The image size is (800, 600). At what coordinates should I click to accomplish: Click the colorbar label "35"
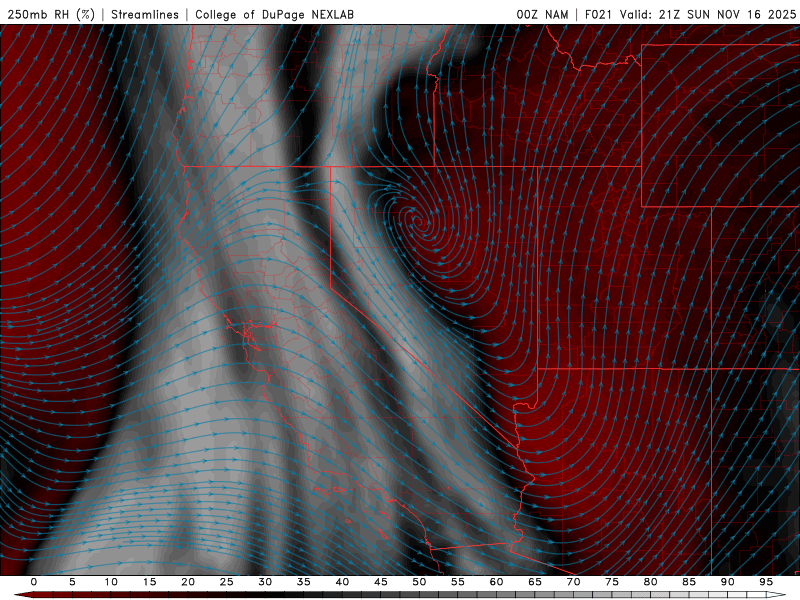304,582
